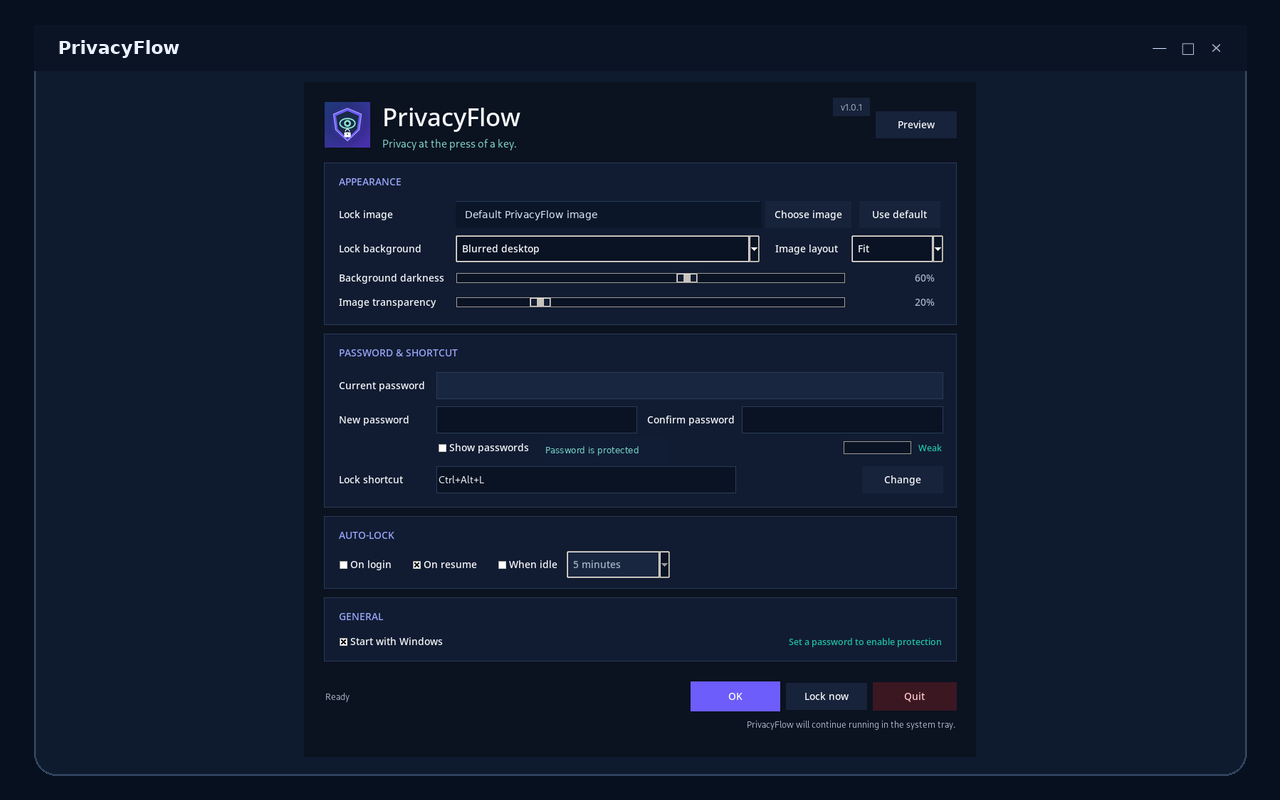Click Use default button
Viewport: 1280px width, 800px height.
coord(899,214)
